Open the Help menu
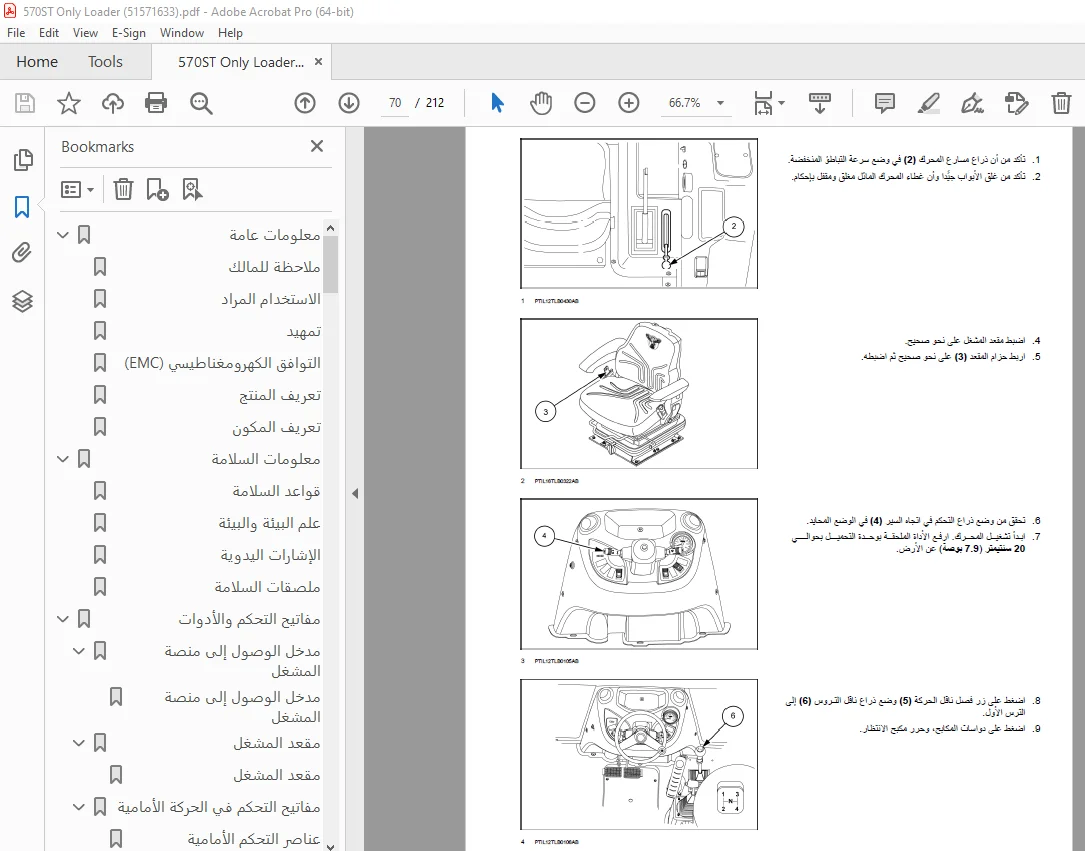1085x851 pixels. [230, 33]
